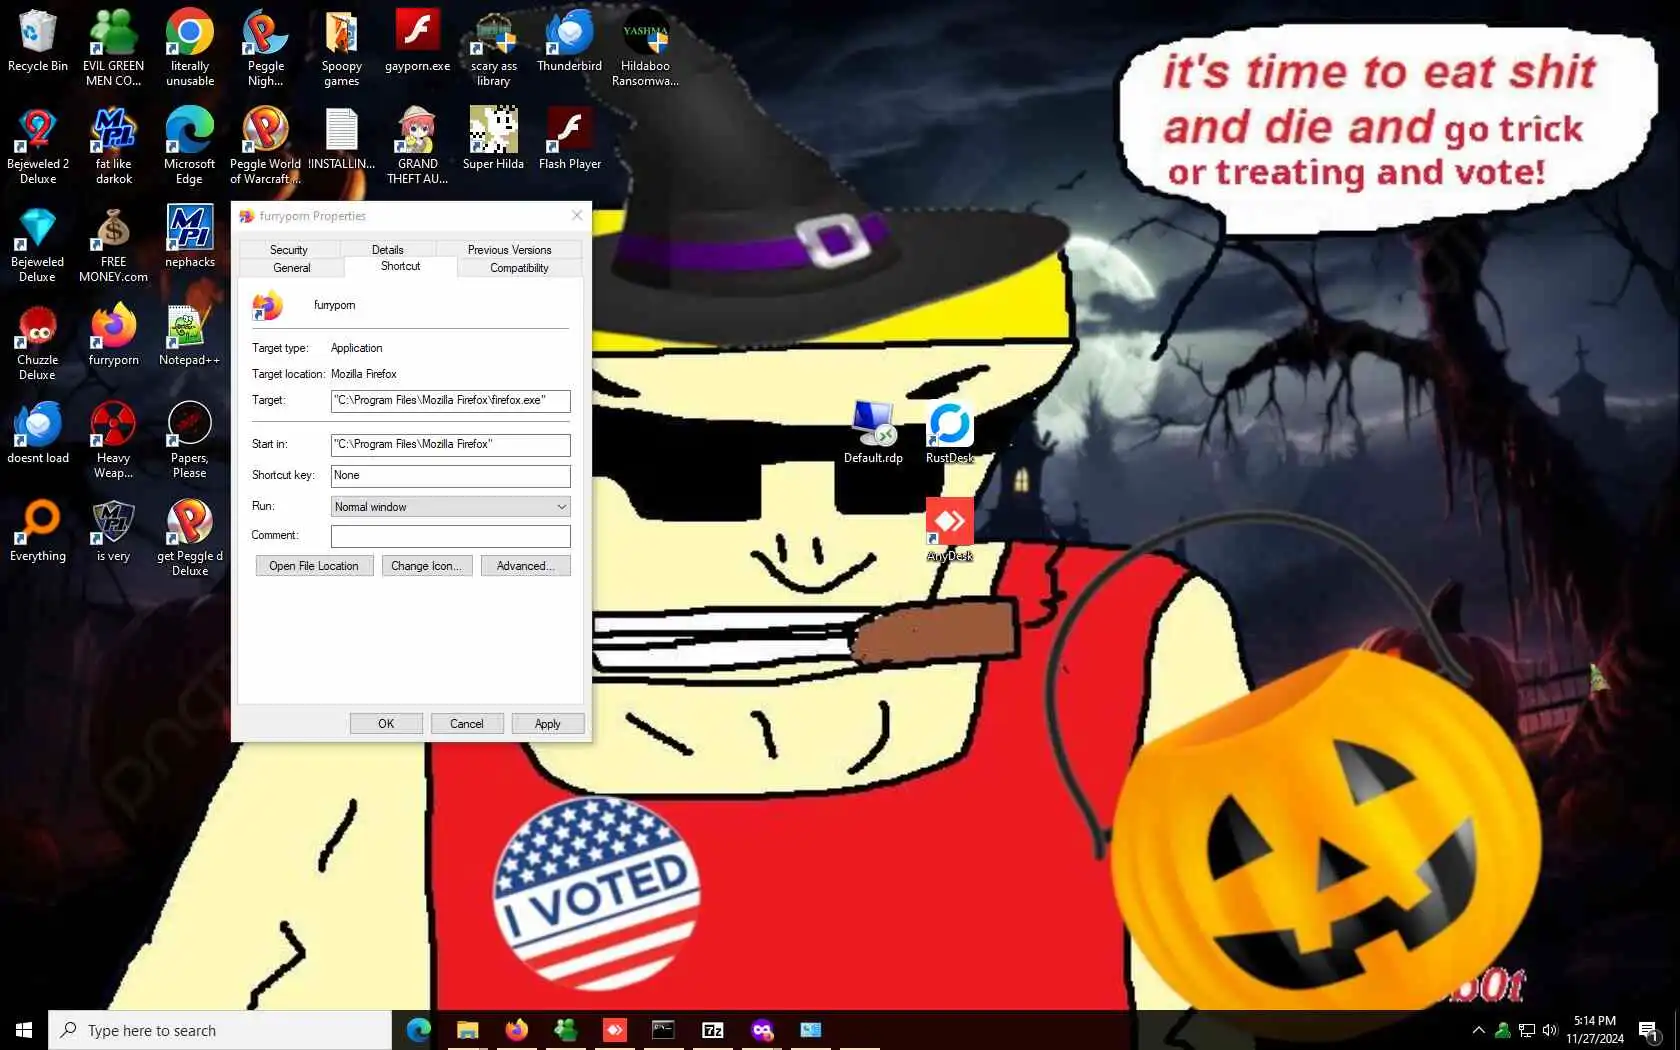Viewport: 1680px width, 1050px height.
Task: Cancel the Properties dialog
Action: 466,724
